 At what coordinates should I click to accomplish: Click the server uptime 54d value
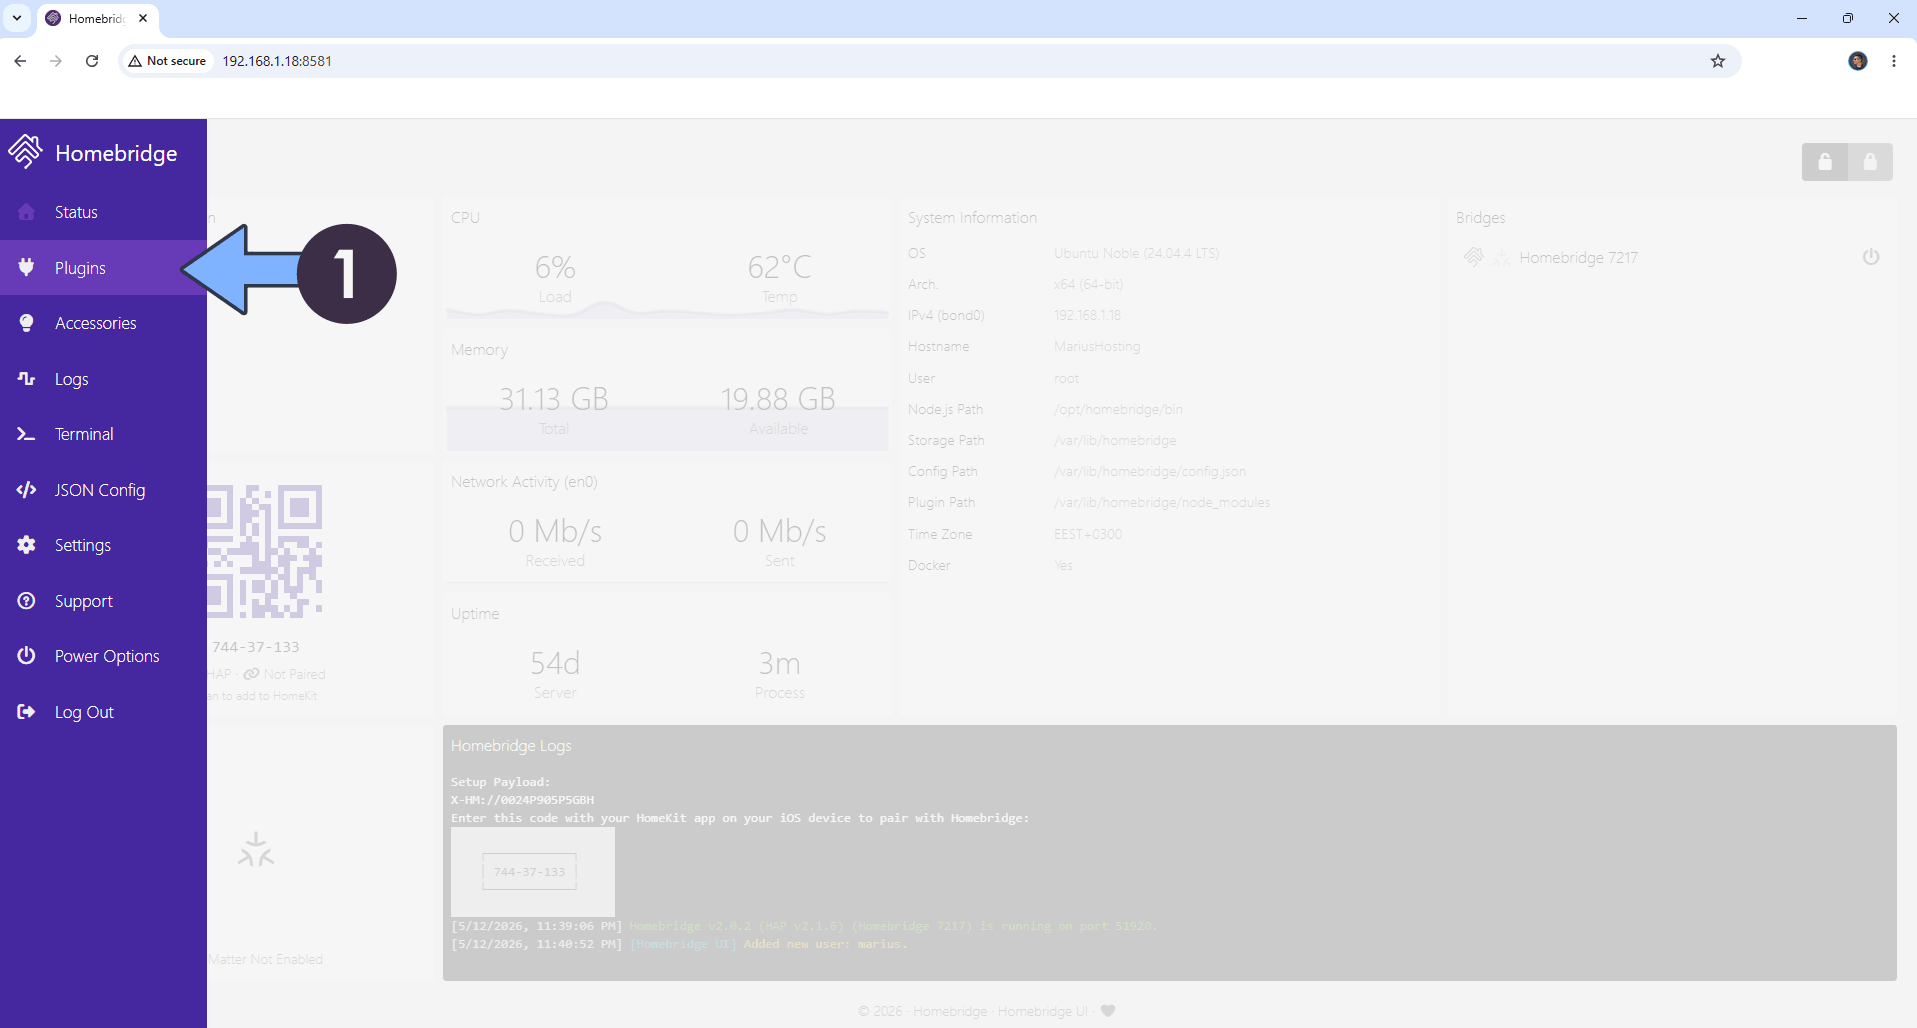[x=555, y=663]
